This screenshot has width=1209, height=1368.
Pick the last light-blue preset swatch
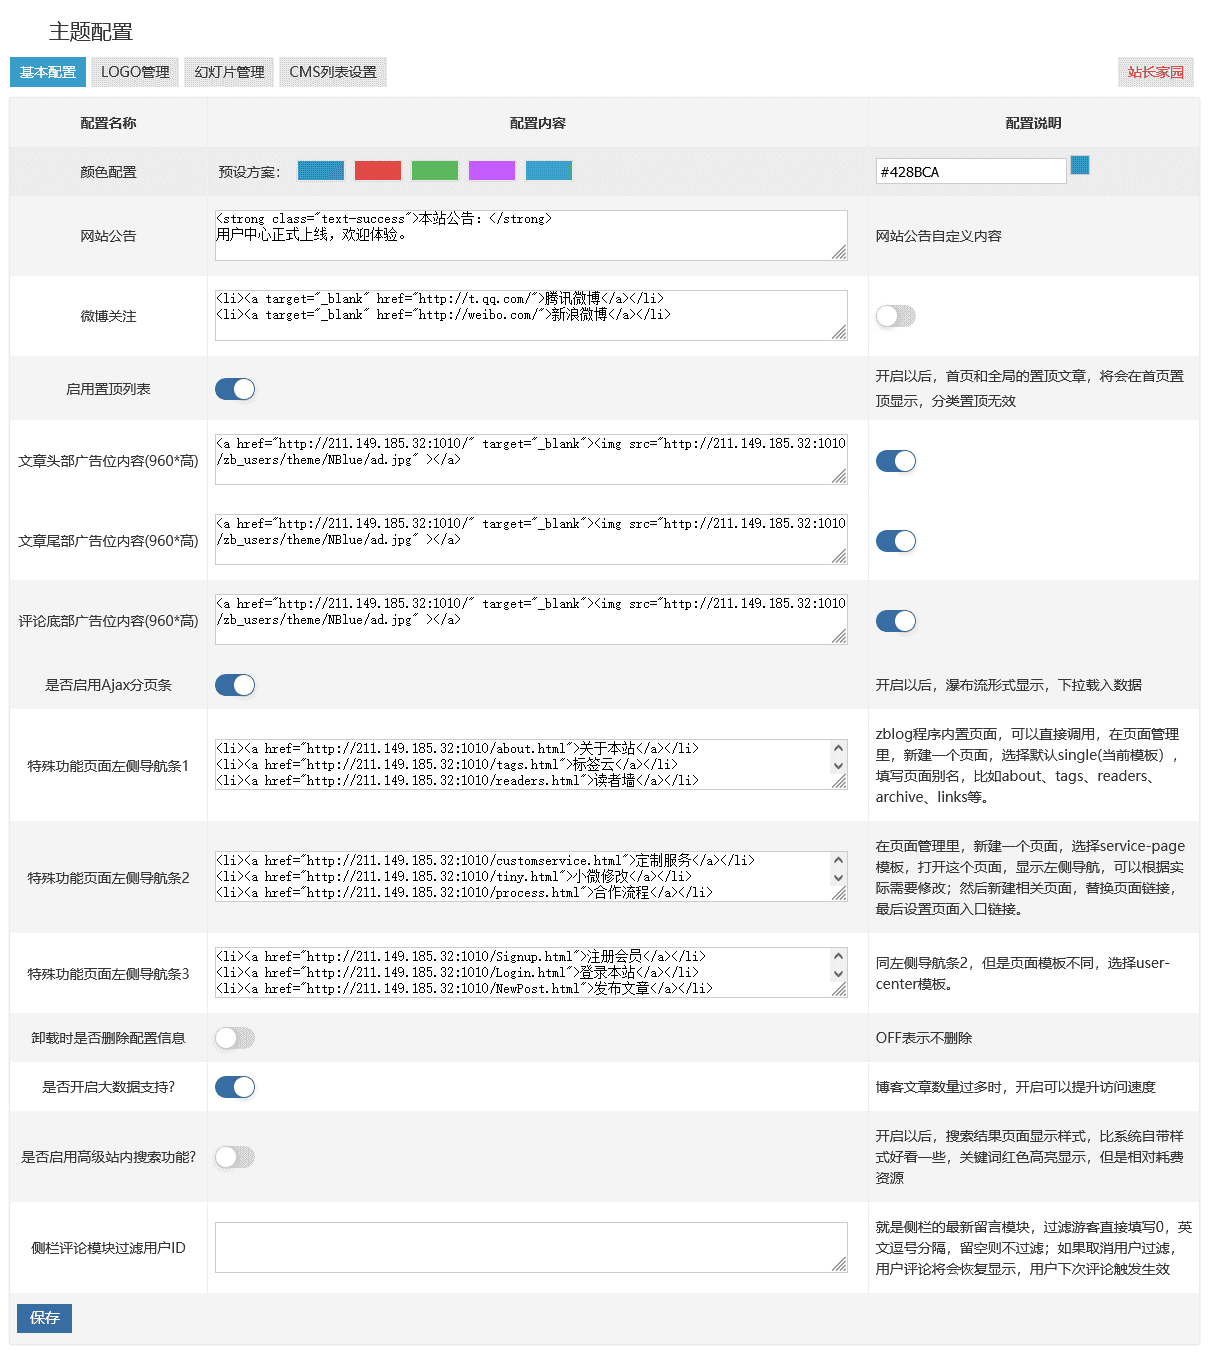549,170
